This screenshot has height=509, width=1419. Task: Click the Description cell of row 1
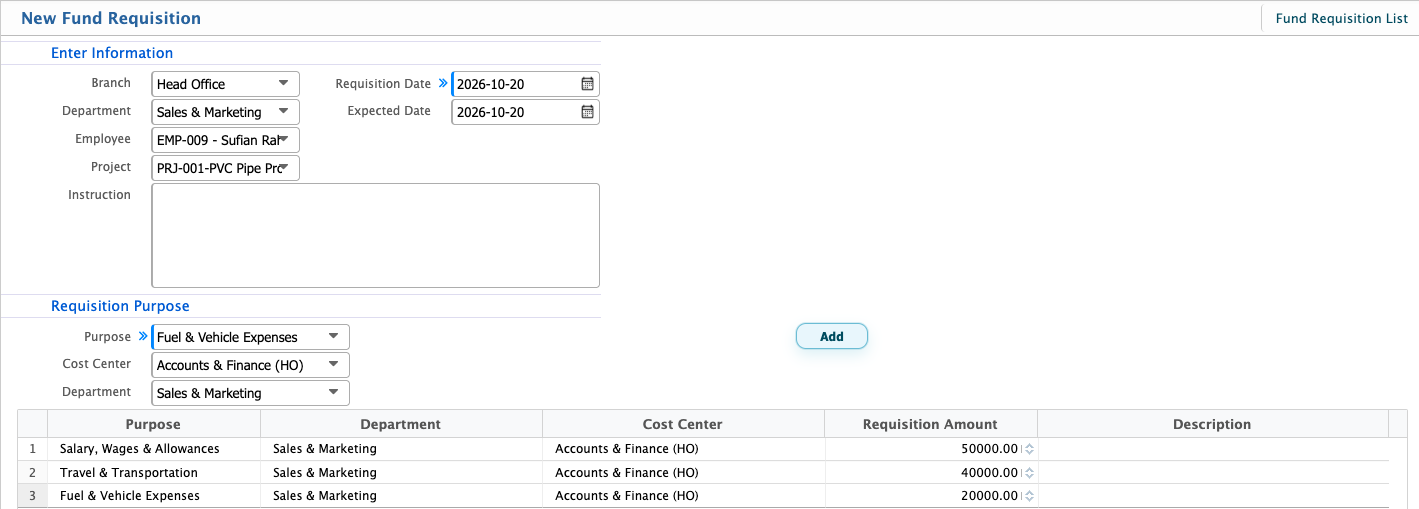click(x=1213, y=449)
